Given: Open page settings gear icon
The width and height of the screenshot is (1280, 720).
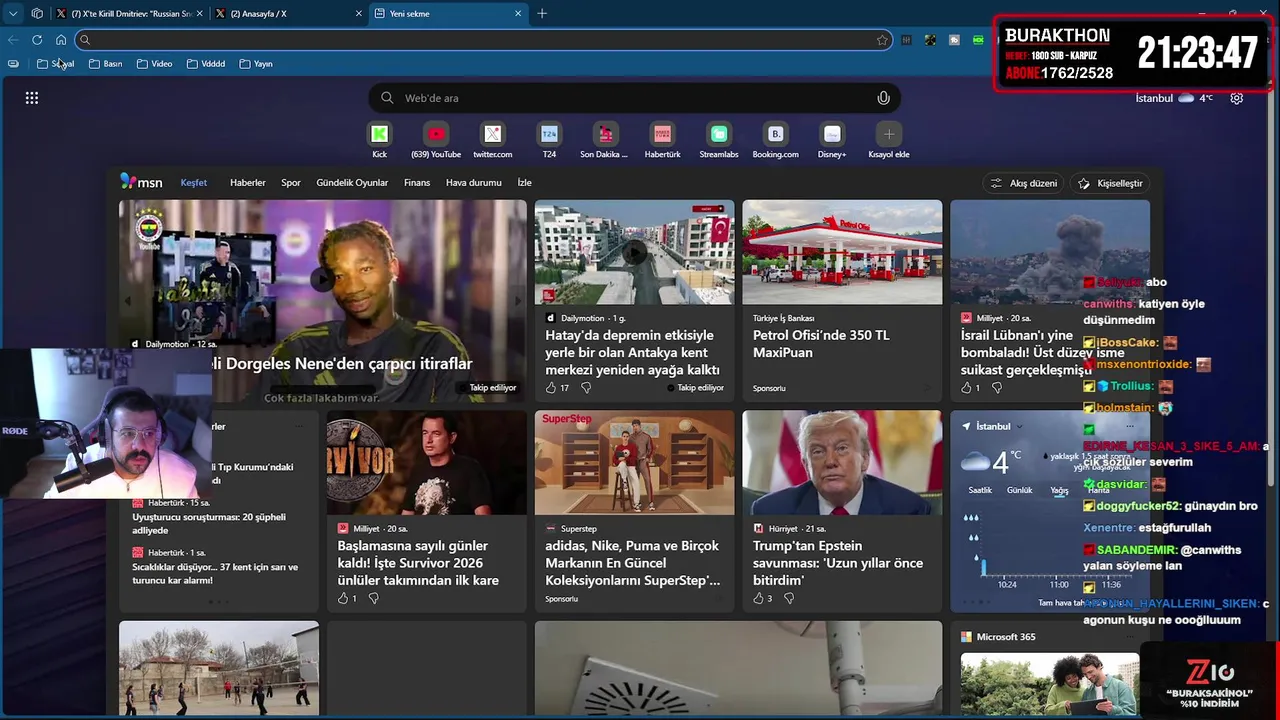Looking at the screenshot, I should tap(1237, 98).
